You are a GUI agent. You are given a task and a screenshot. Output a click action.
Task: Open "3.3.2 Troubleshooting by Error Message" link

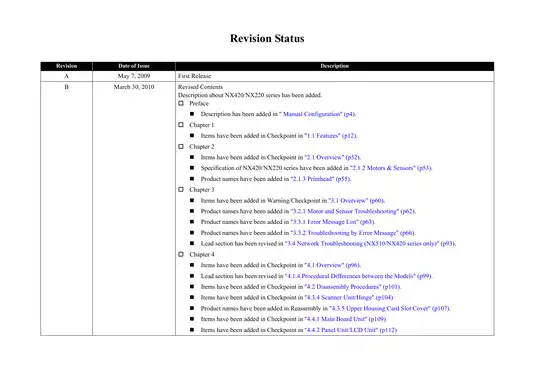[x=352, y=233]
